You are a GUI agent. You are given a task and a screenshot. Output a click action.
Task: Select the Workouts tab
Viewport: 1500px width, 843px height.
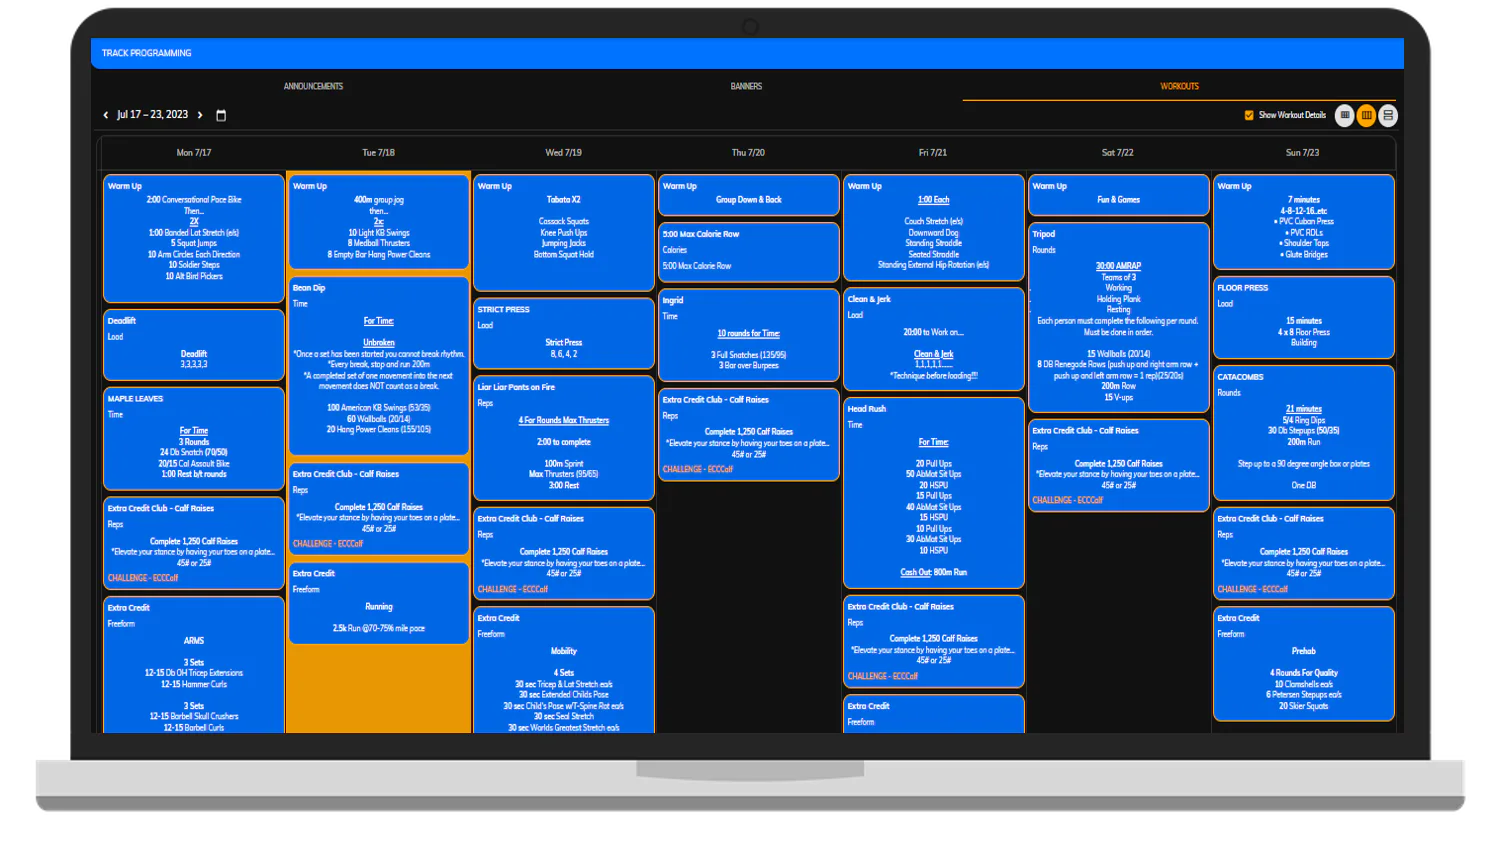click(1179, 86)
